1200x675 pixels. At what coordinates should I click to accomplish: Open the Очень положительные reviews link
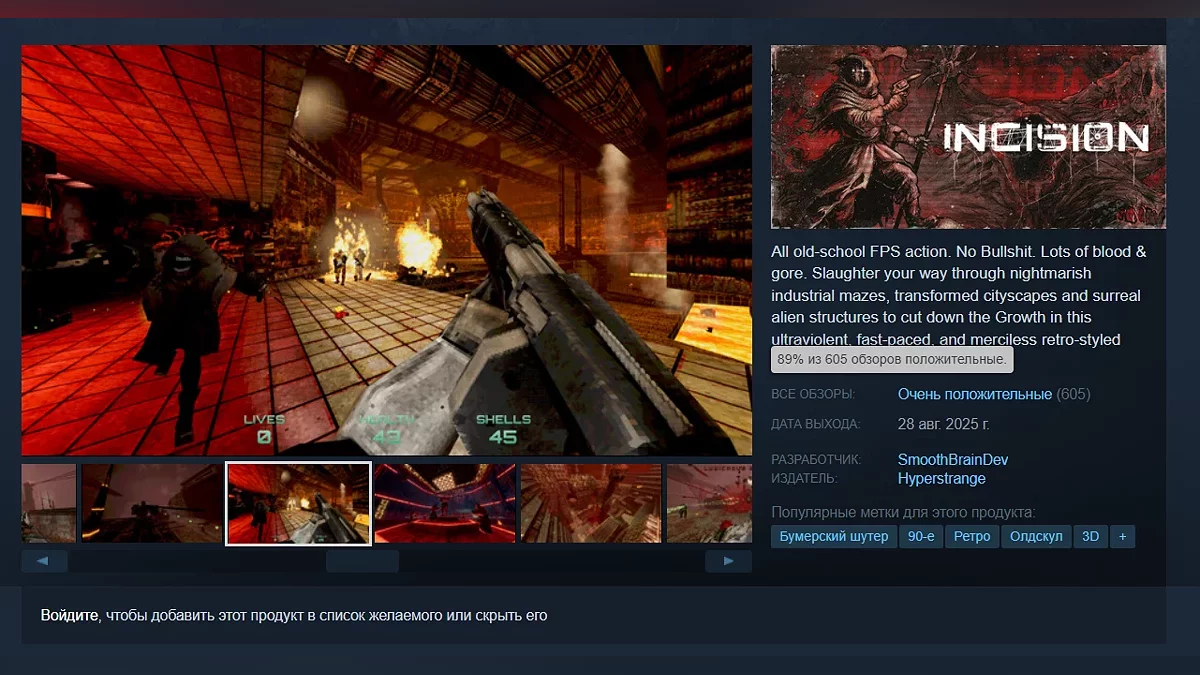tap(974, 395)
